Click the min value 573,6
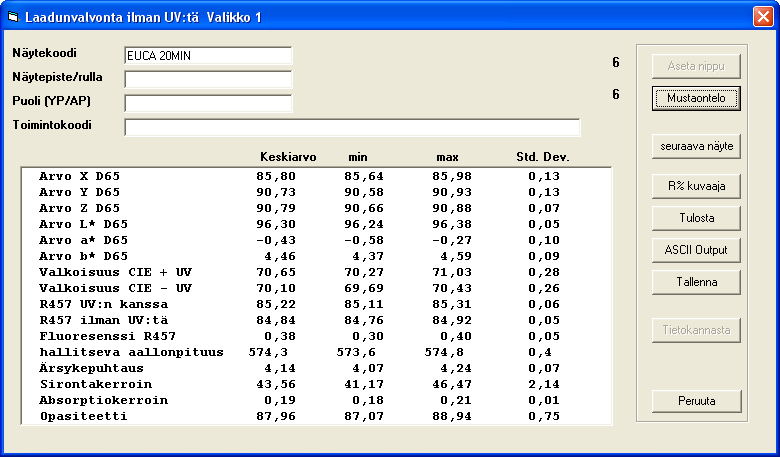 click(x=356, y=352)
